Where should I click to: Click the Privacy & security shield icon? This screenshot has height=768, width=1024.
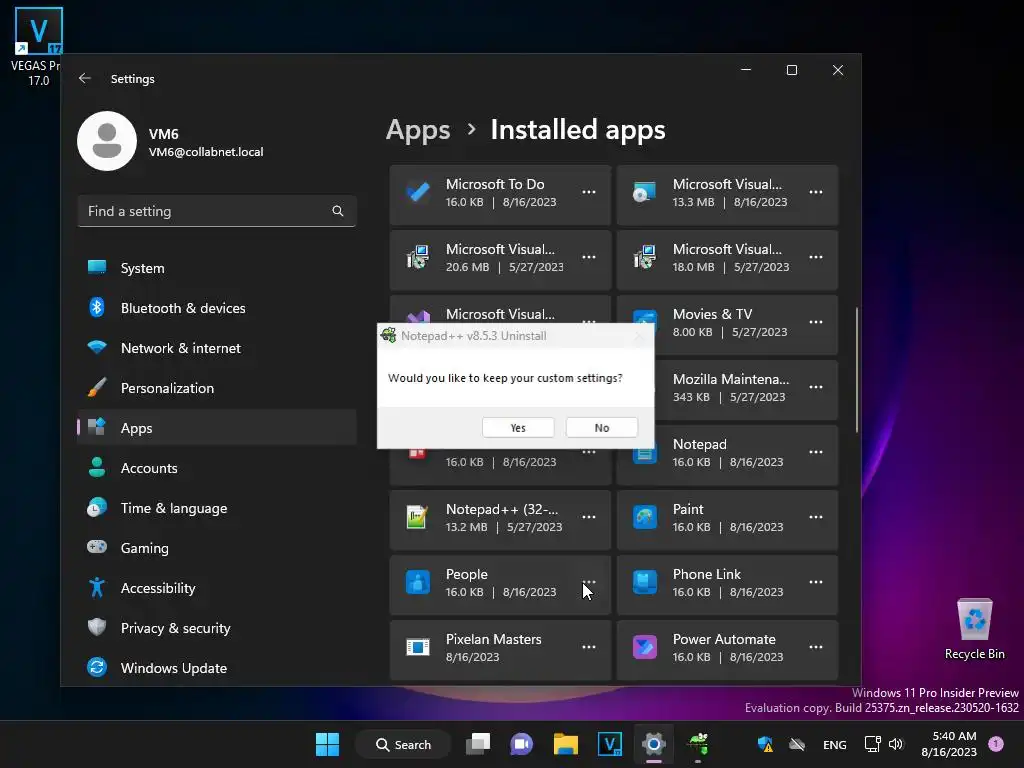97,628
